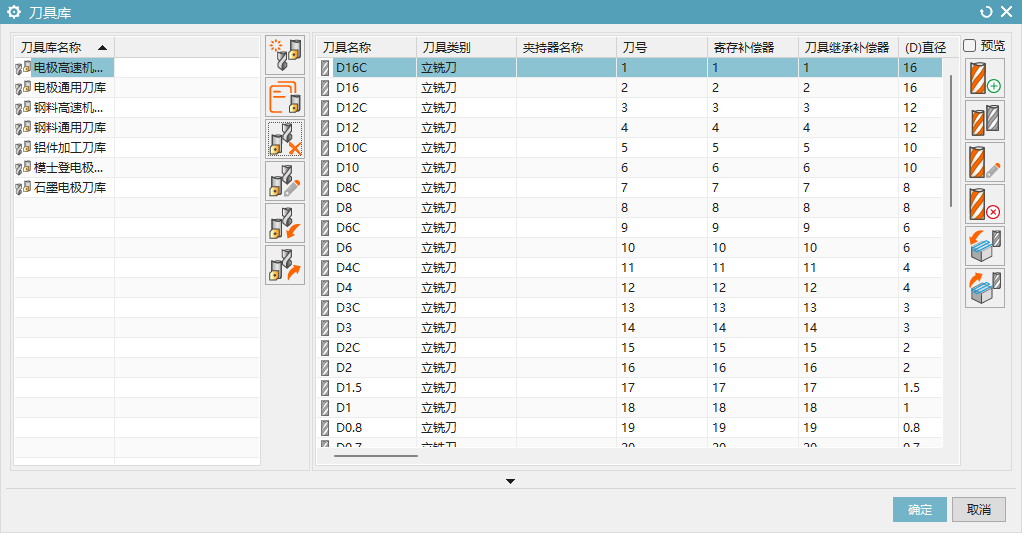
Task: Click the edit tool library pencil icon
Action: tap(285, 181)
